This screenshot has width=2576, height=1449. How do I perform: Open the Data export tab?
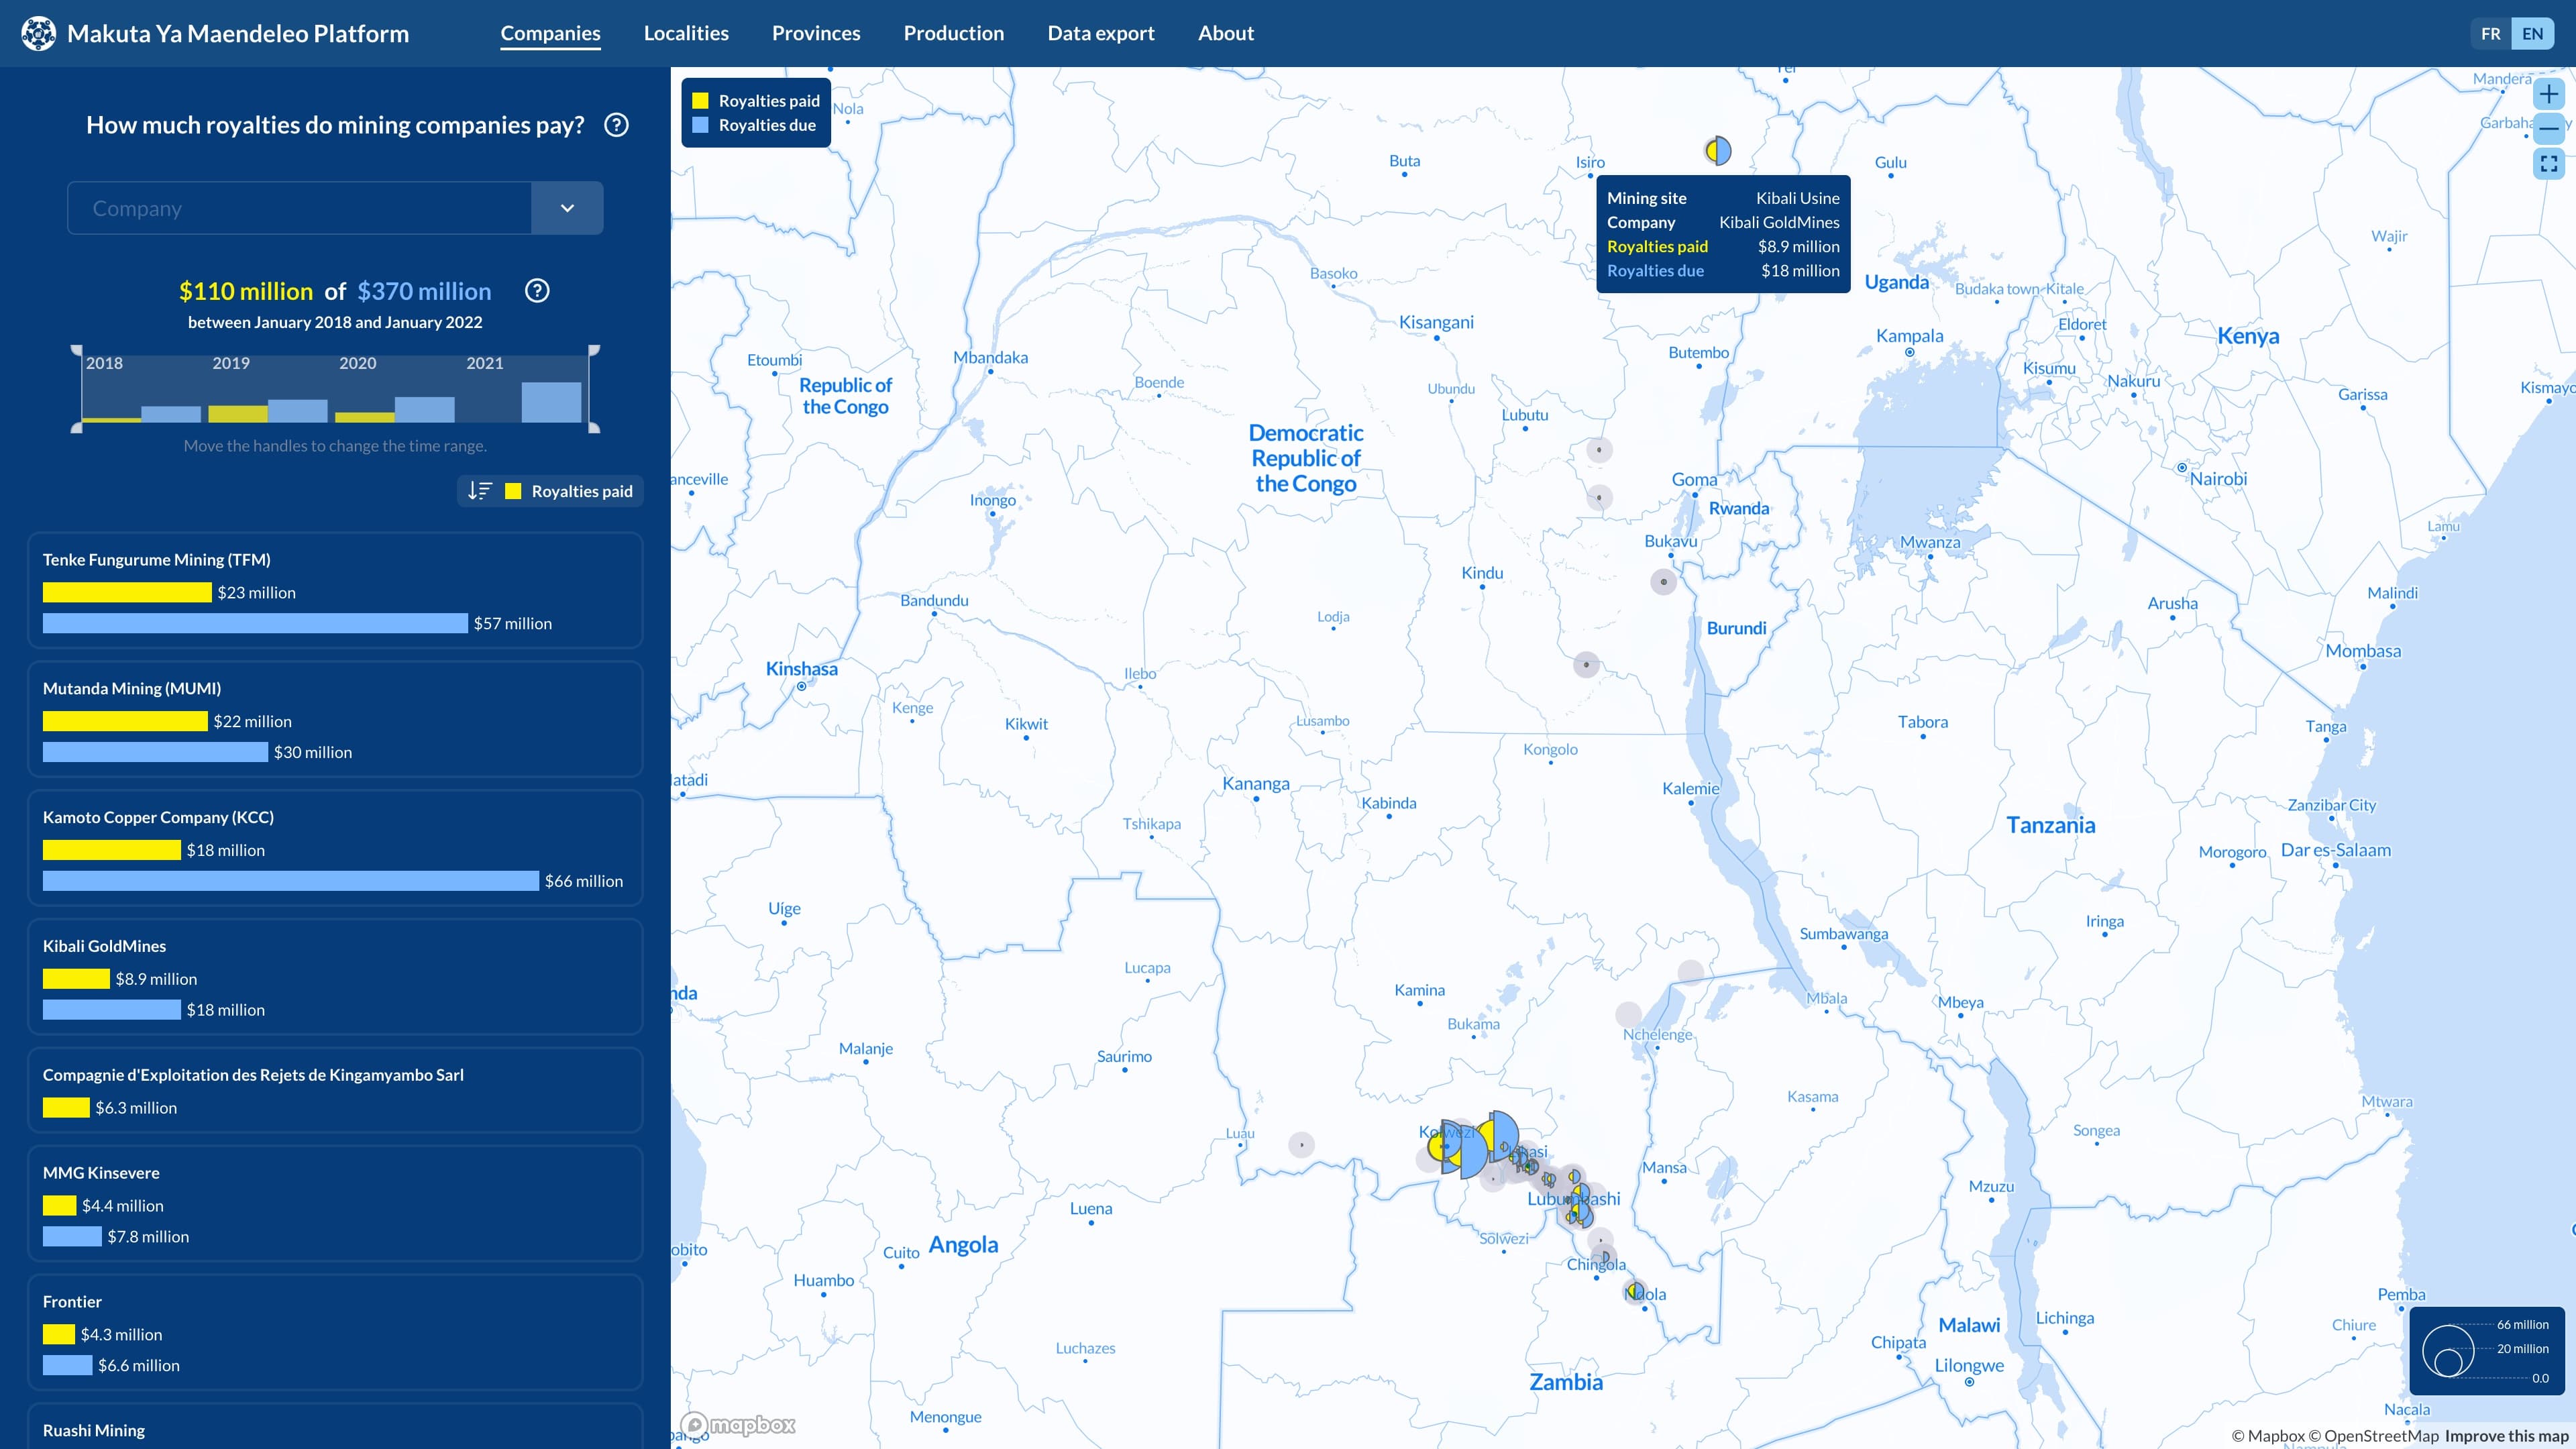pos(1101,33)
